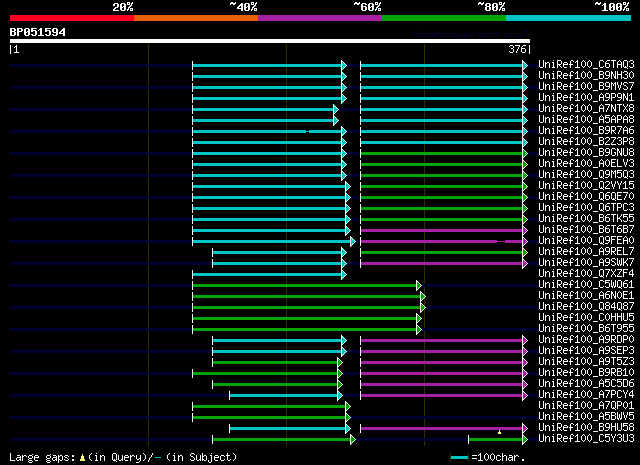The image size is (640, 465).
Task: Select hit label UniRef100_B6TK55
Action: point(586,219)
